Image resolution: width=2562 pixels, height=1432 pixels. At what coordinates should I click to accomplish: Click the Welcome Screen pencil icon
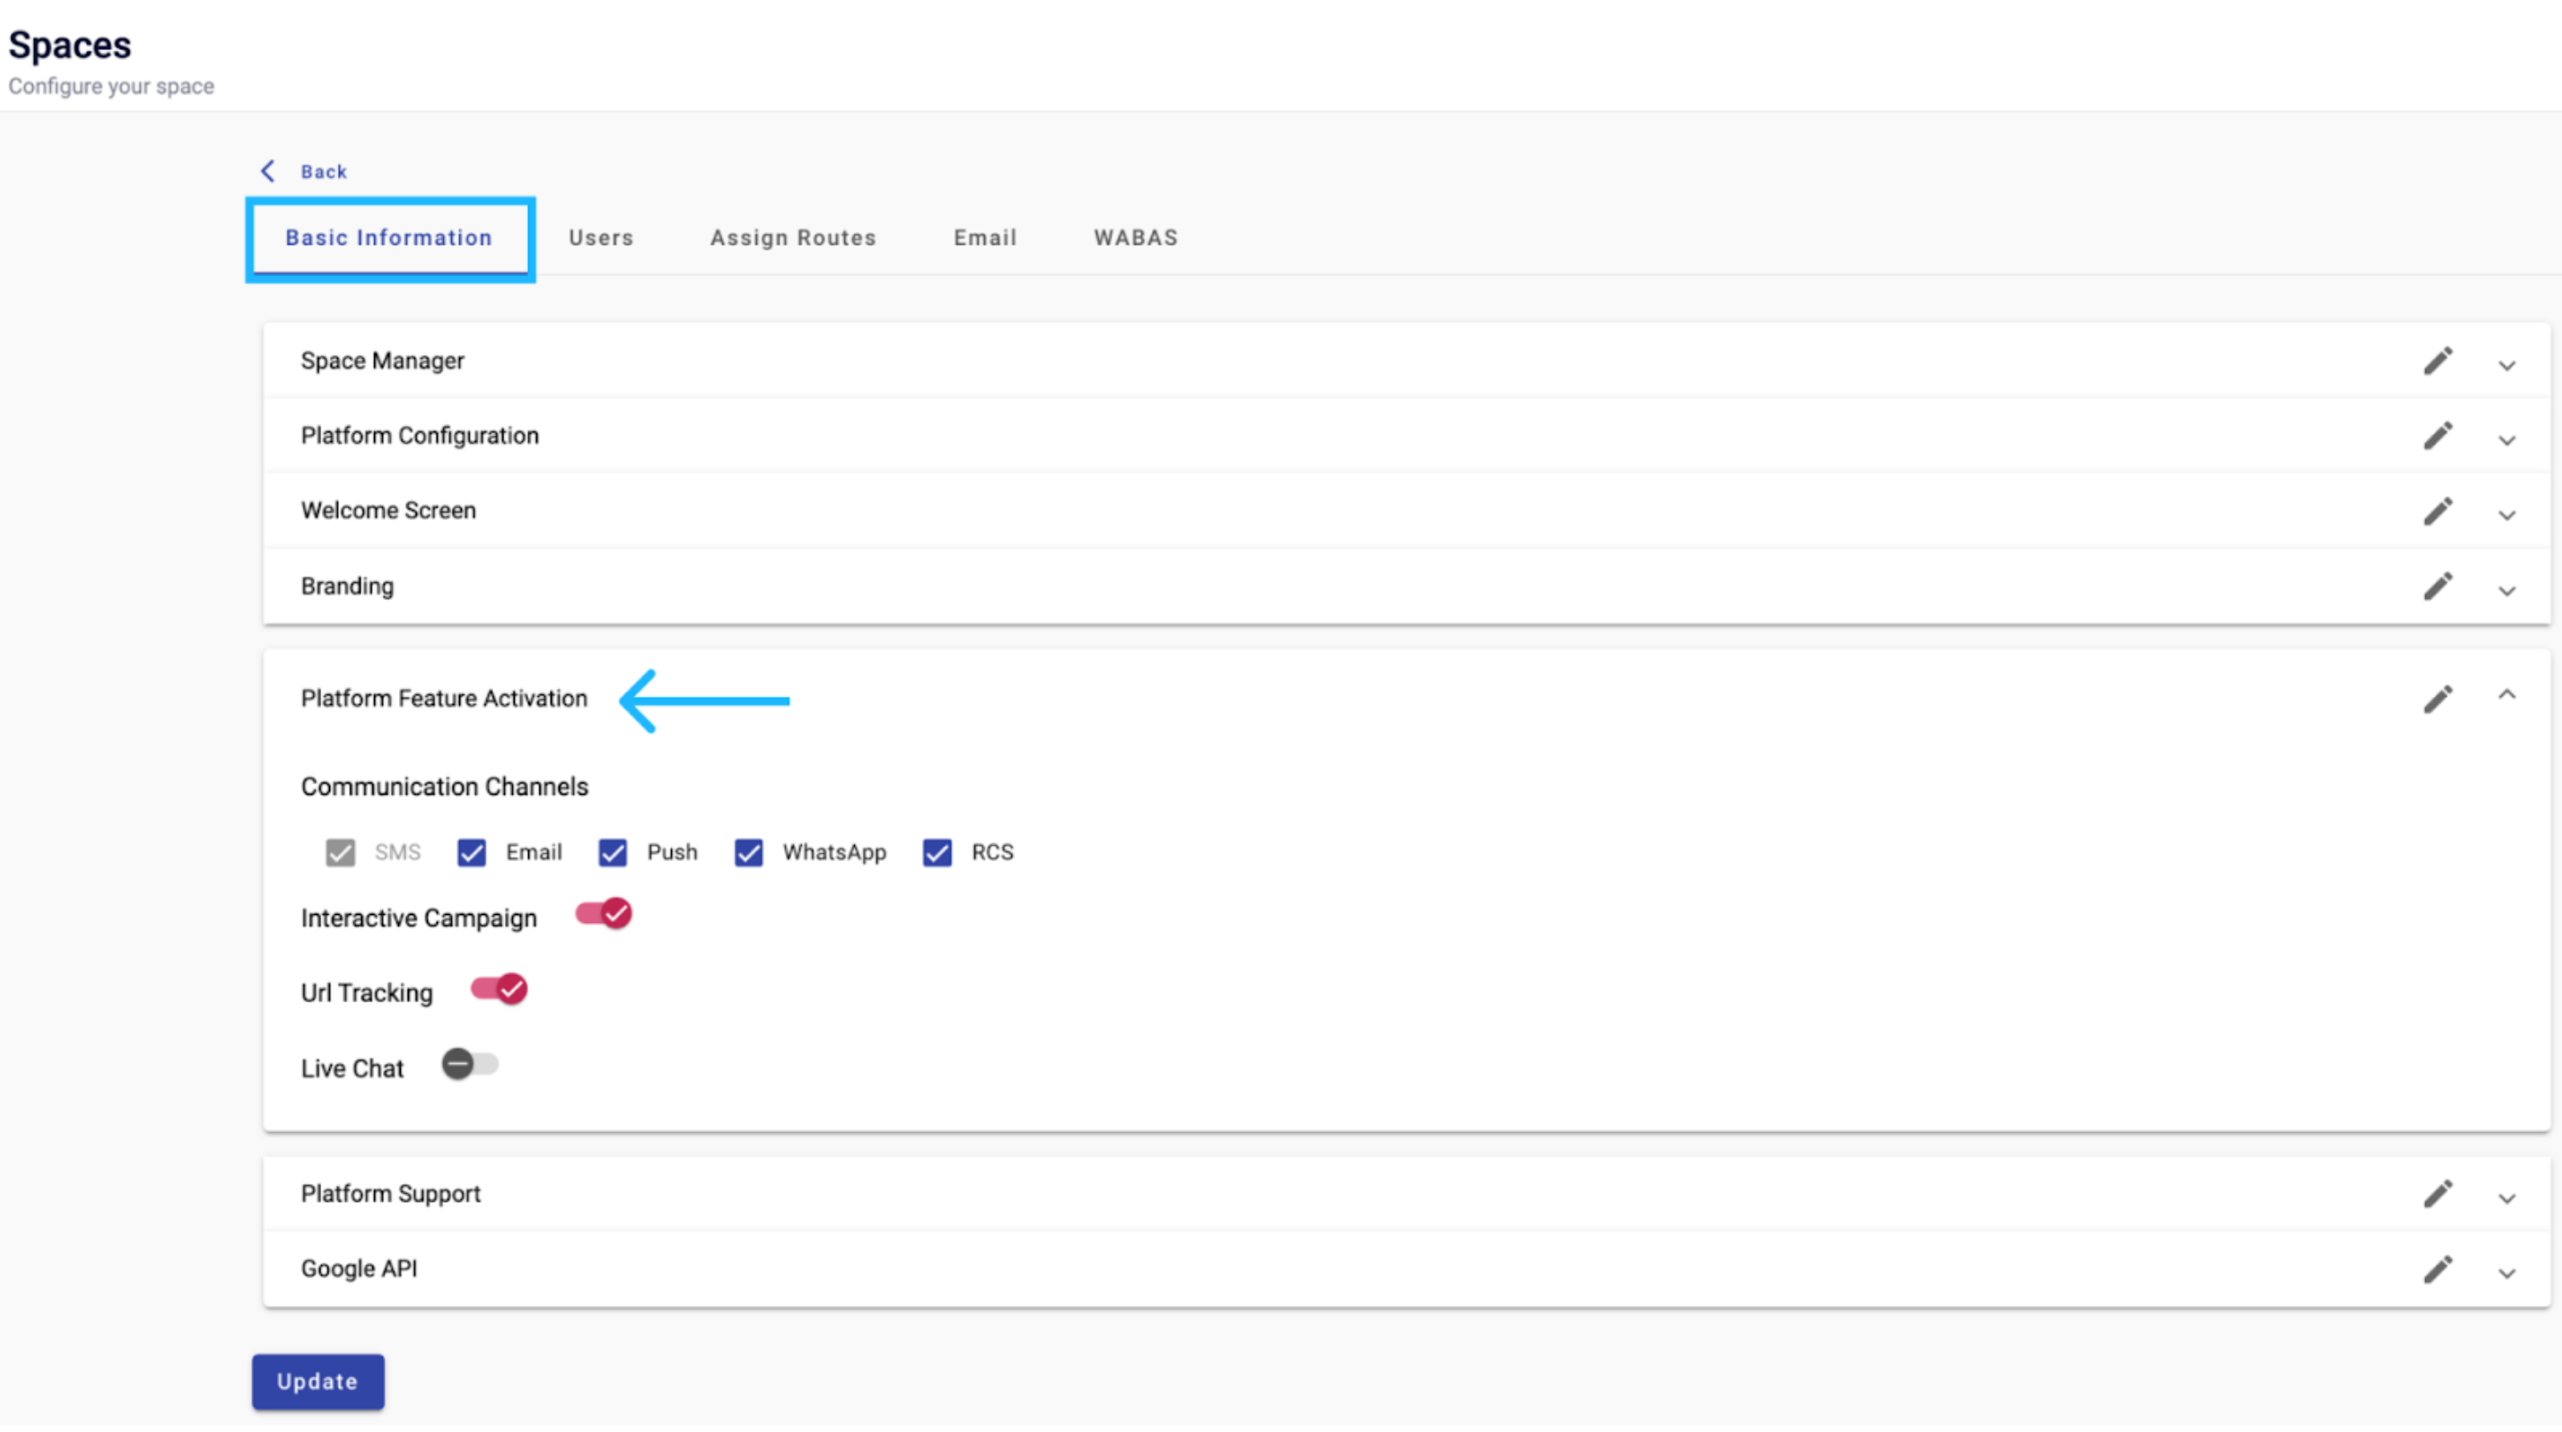pyautogui.click(x=2437, y=511)
